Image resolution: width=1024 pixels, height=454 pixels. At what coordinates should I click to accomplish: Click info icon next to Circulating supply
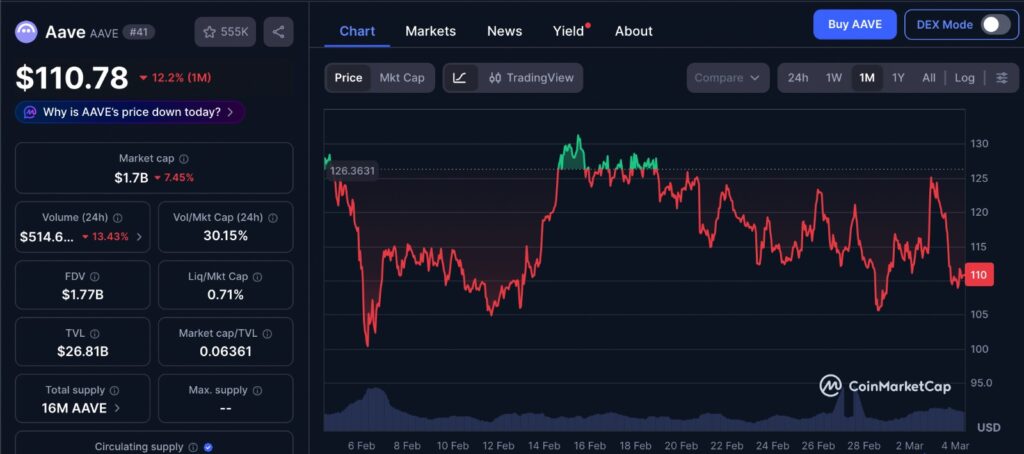[x=193, y=447]
